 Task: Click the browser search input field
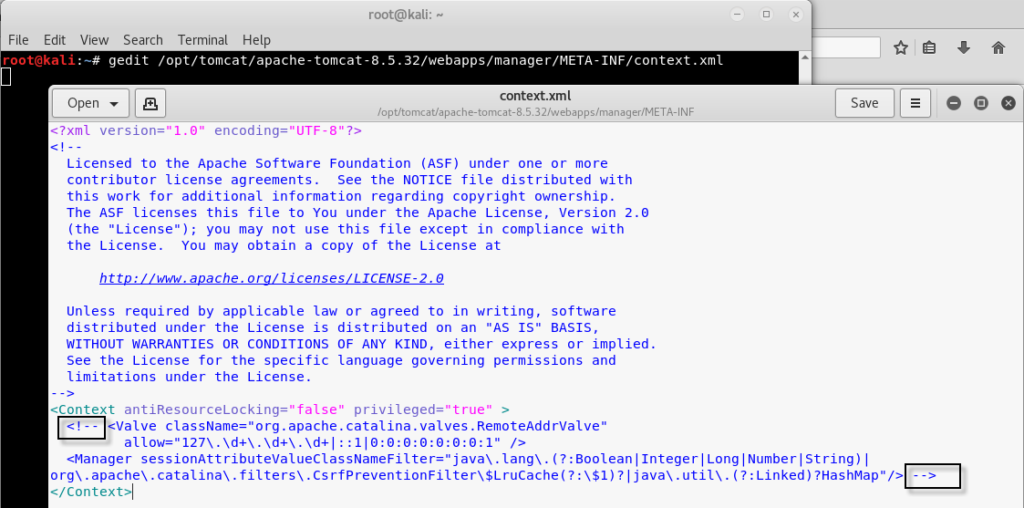[846, 48]
